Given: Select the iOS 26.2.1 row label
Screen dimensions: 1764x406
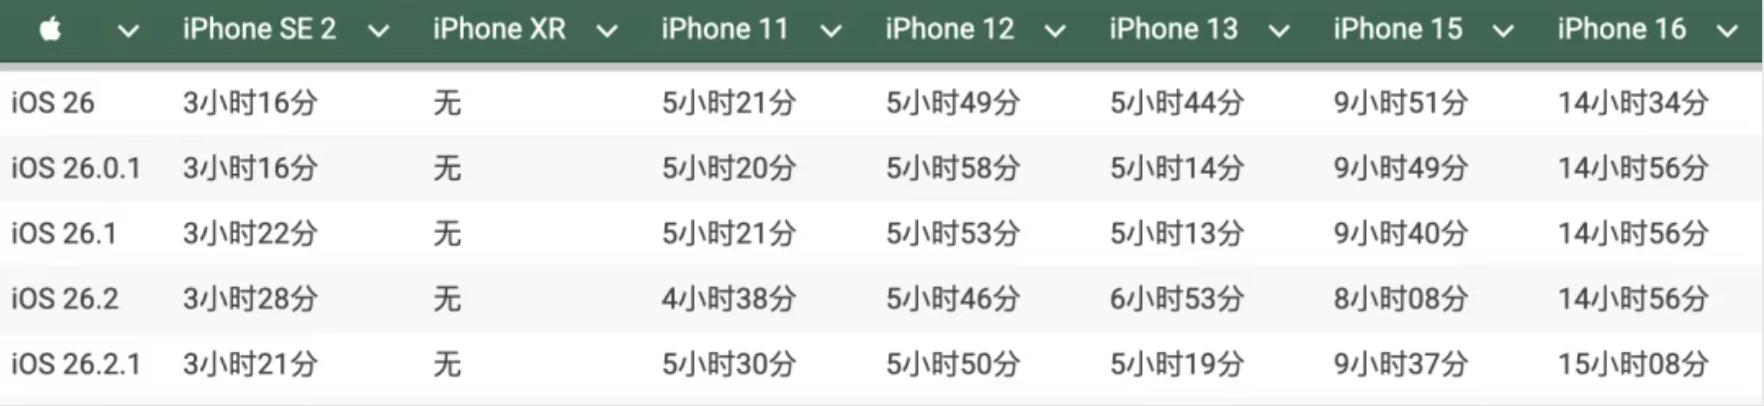Looking at the screenshot, I should click(76, 364).
